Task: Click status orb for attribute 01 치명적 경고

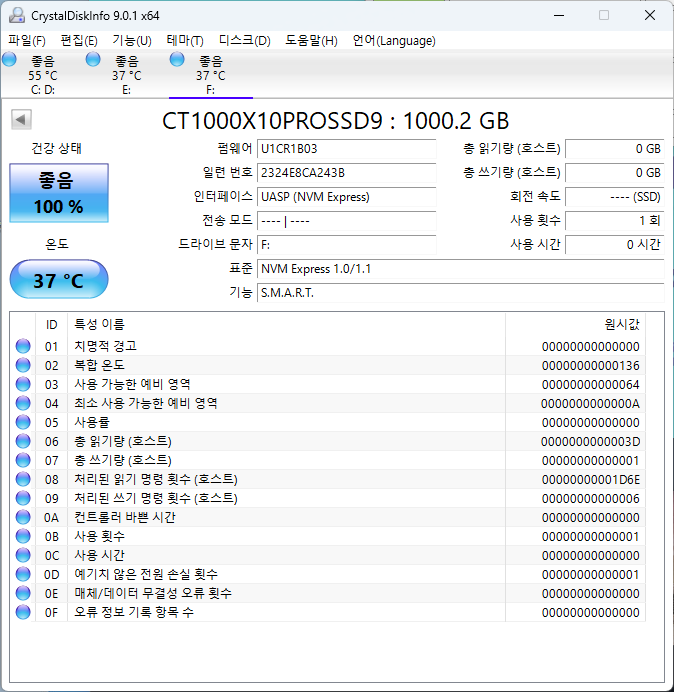Action: (23, 346)
